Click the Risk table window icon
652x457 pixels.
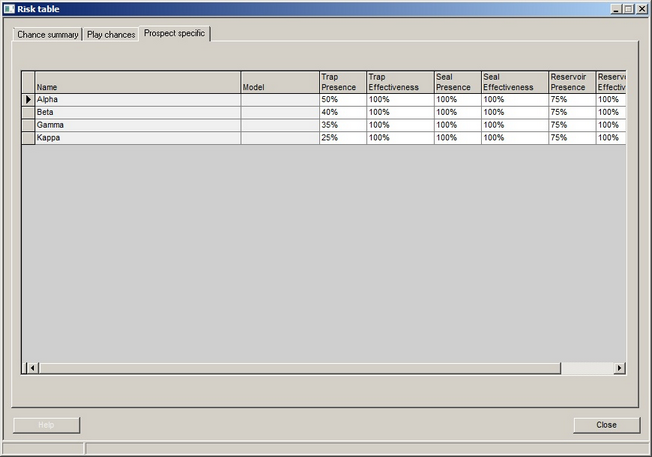8,8
